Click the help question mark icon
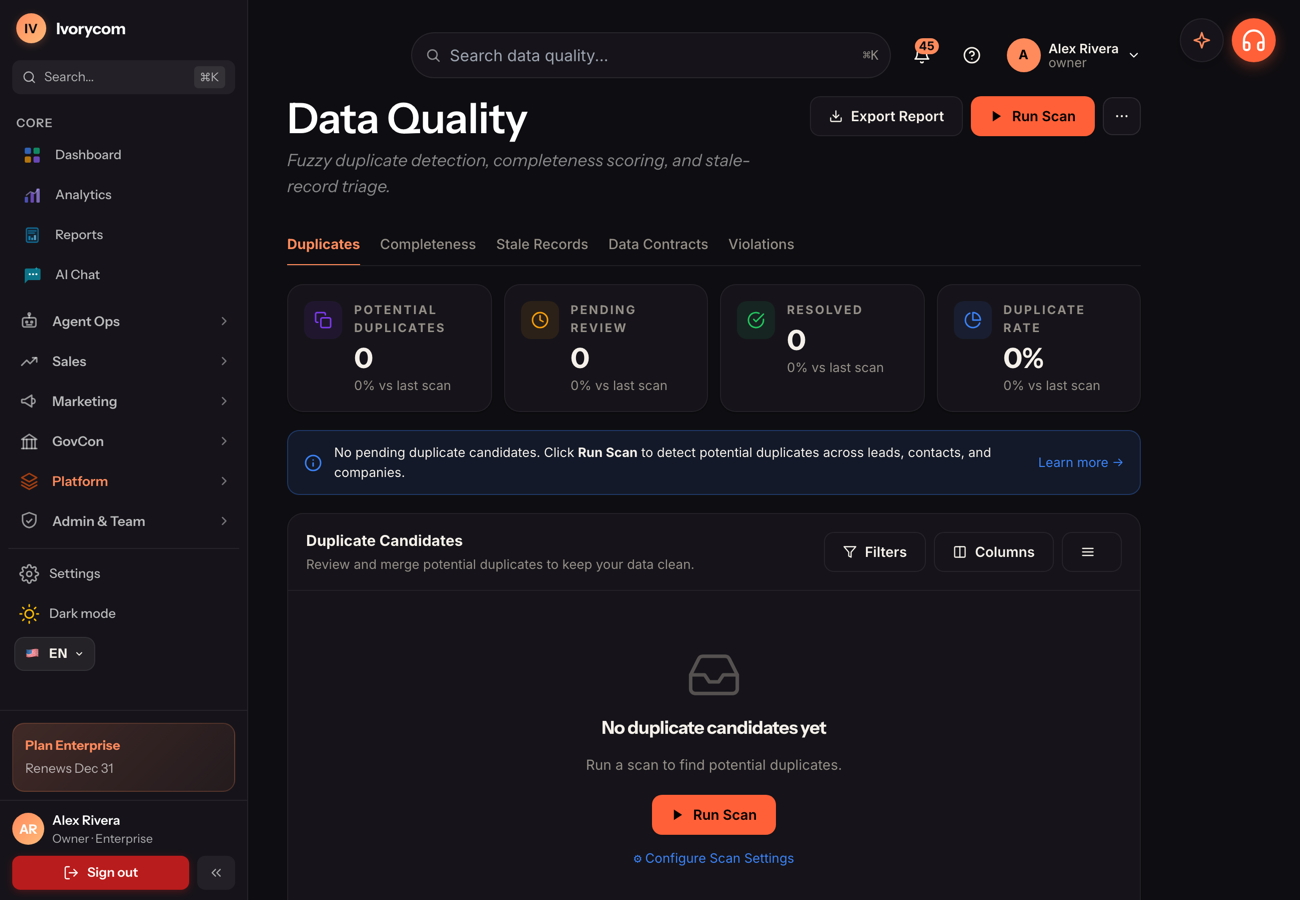Screen dimensions: 1300x900 (x=972, y=55)
